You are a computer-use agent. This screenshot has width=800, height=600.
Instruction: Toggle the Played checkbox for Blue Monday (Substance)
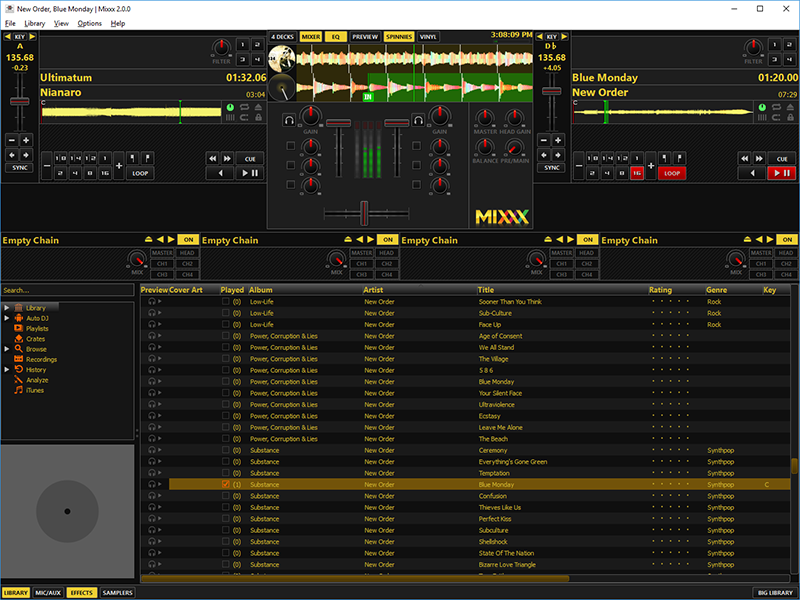click(x=226, y=484)
